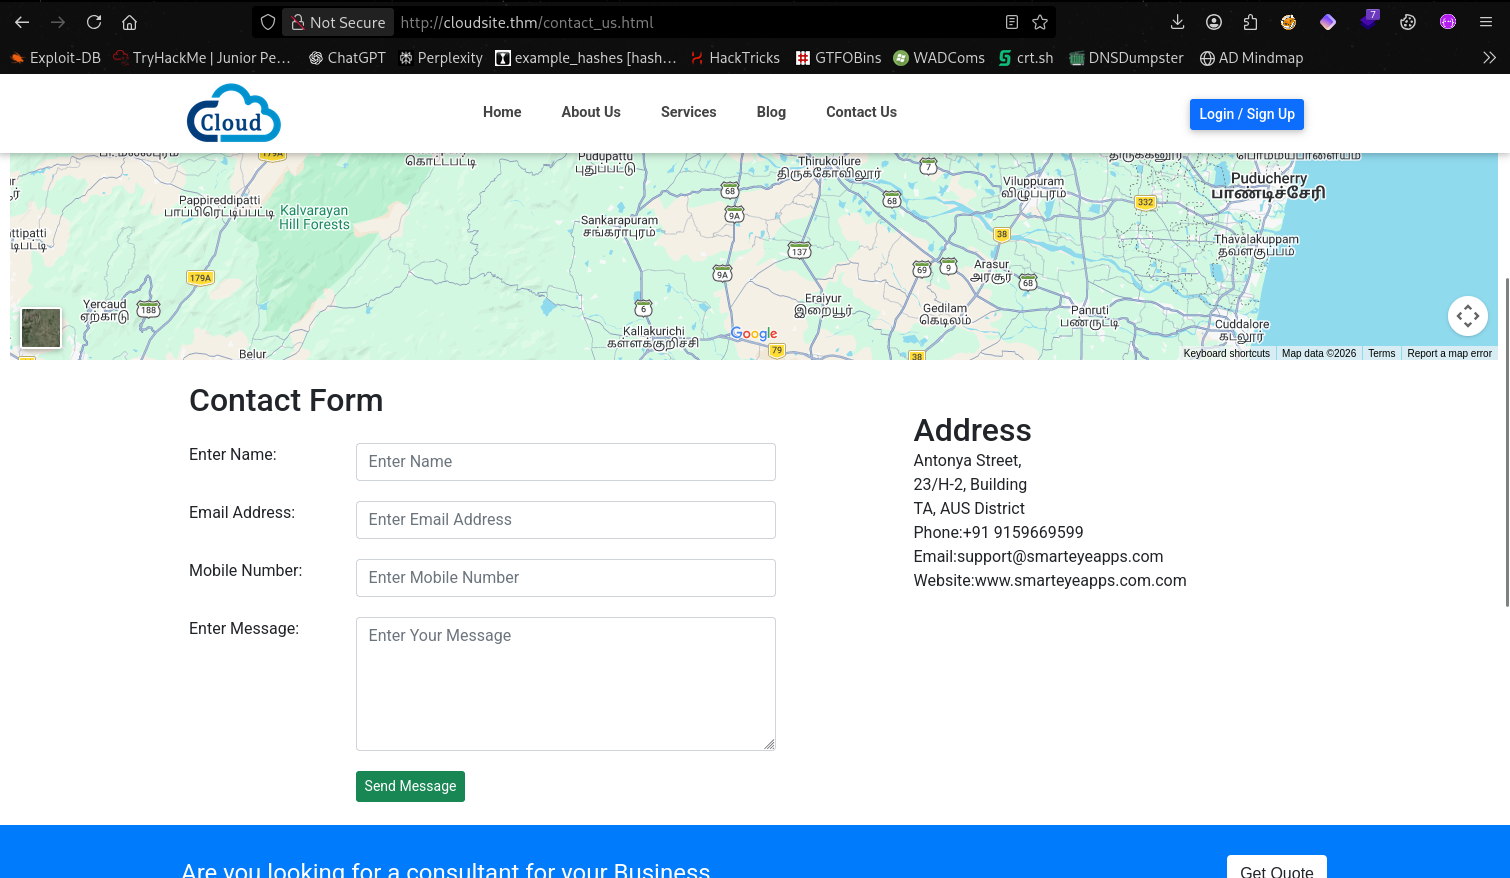The width and height of the screenshot is (1510, 878).
Task: Expand the overflow bookmarks chevron
Action: [x=1491, y=57]
